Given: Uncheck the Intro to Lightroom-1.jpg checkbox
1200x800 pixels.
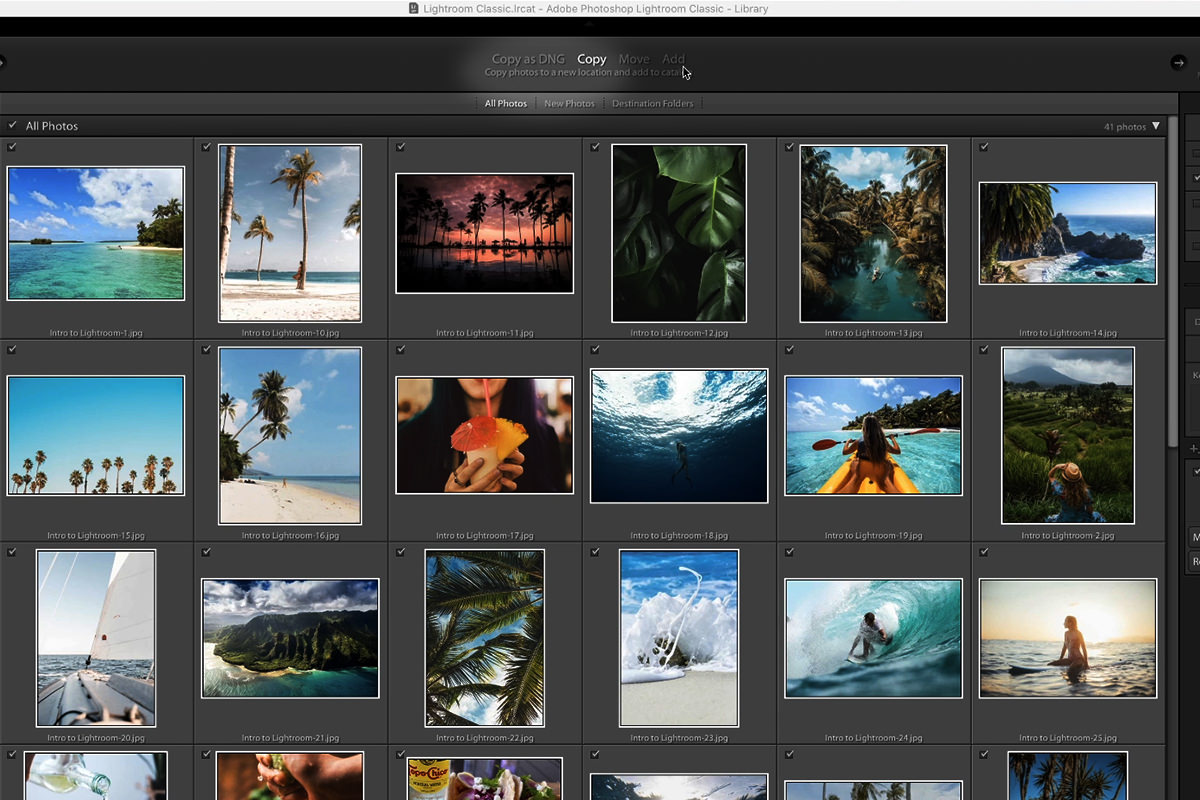Looking at the screenshot, I should 12,147.
